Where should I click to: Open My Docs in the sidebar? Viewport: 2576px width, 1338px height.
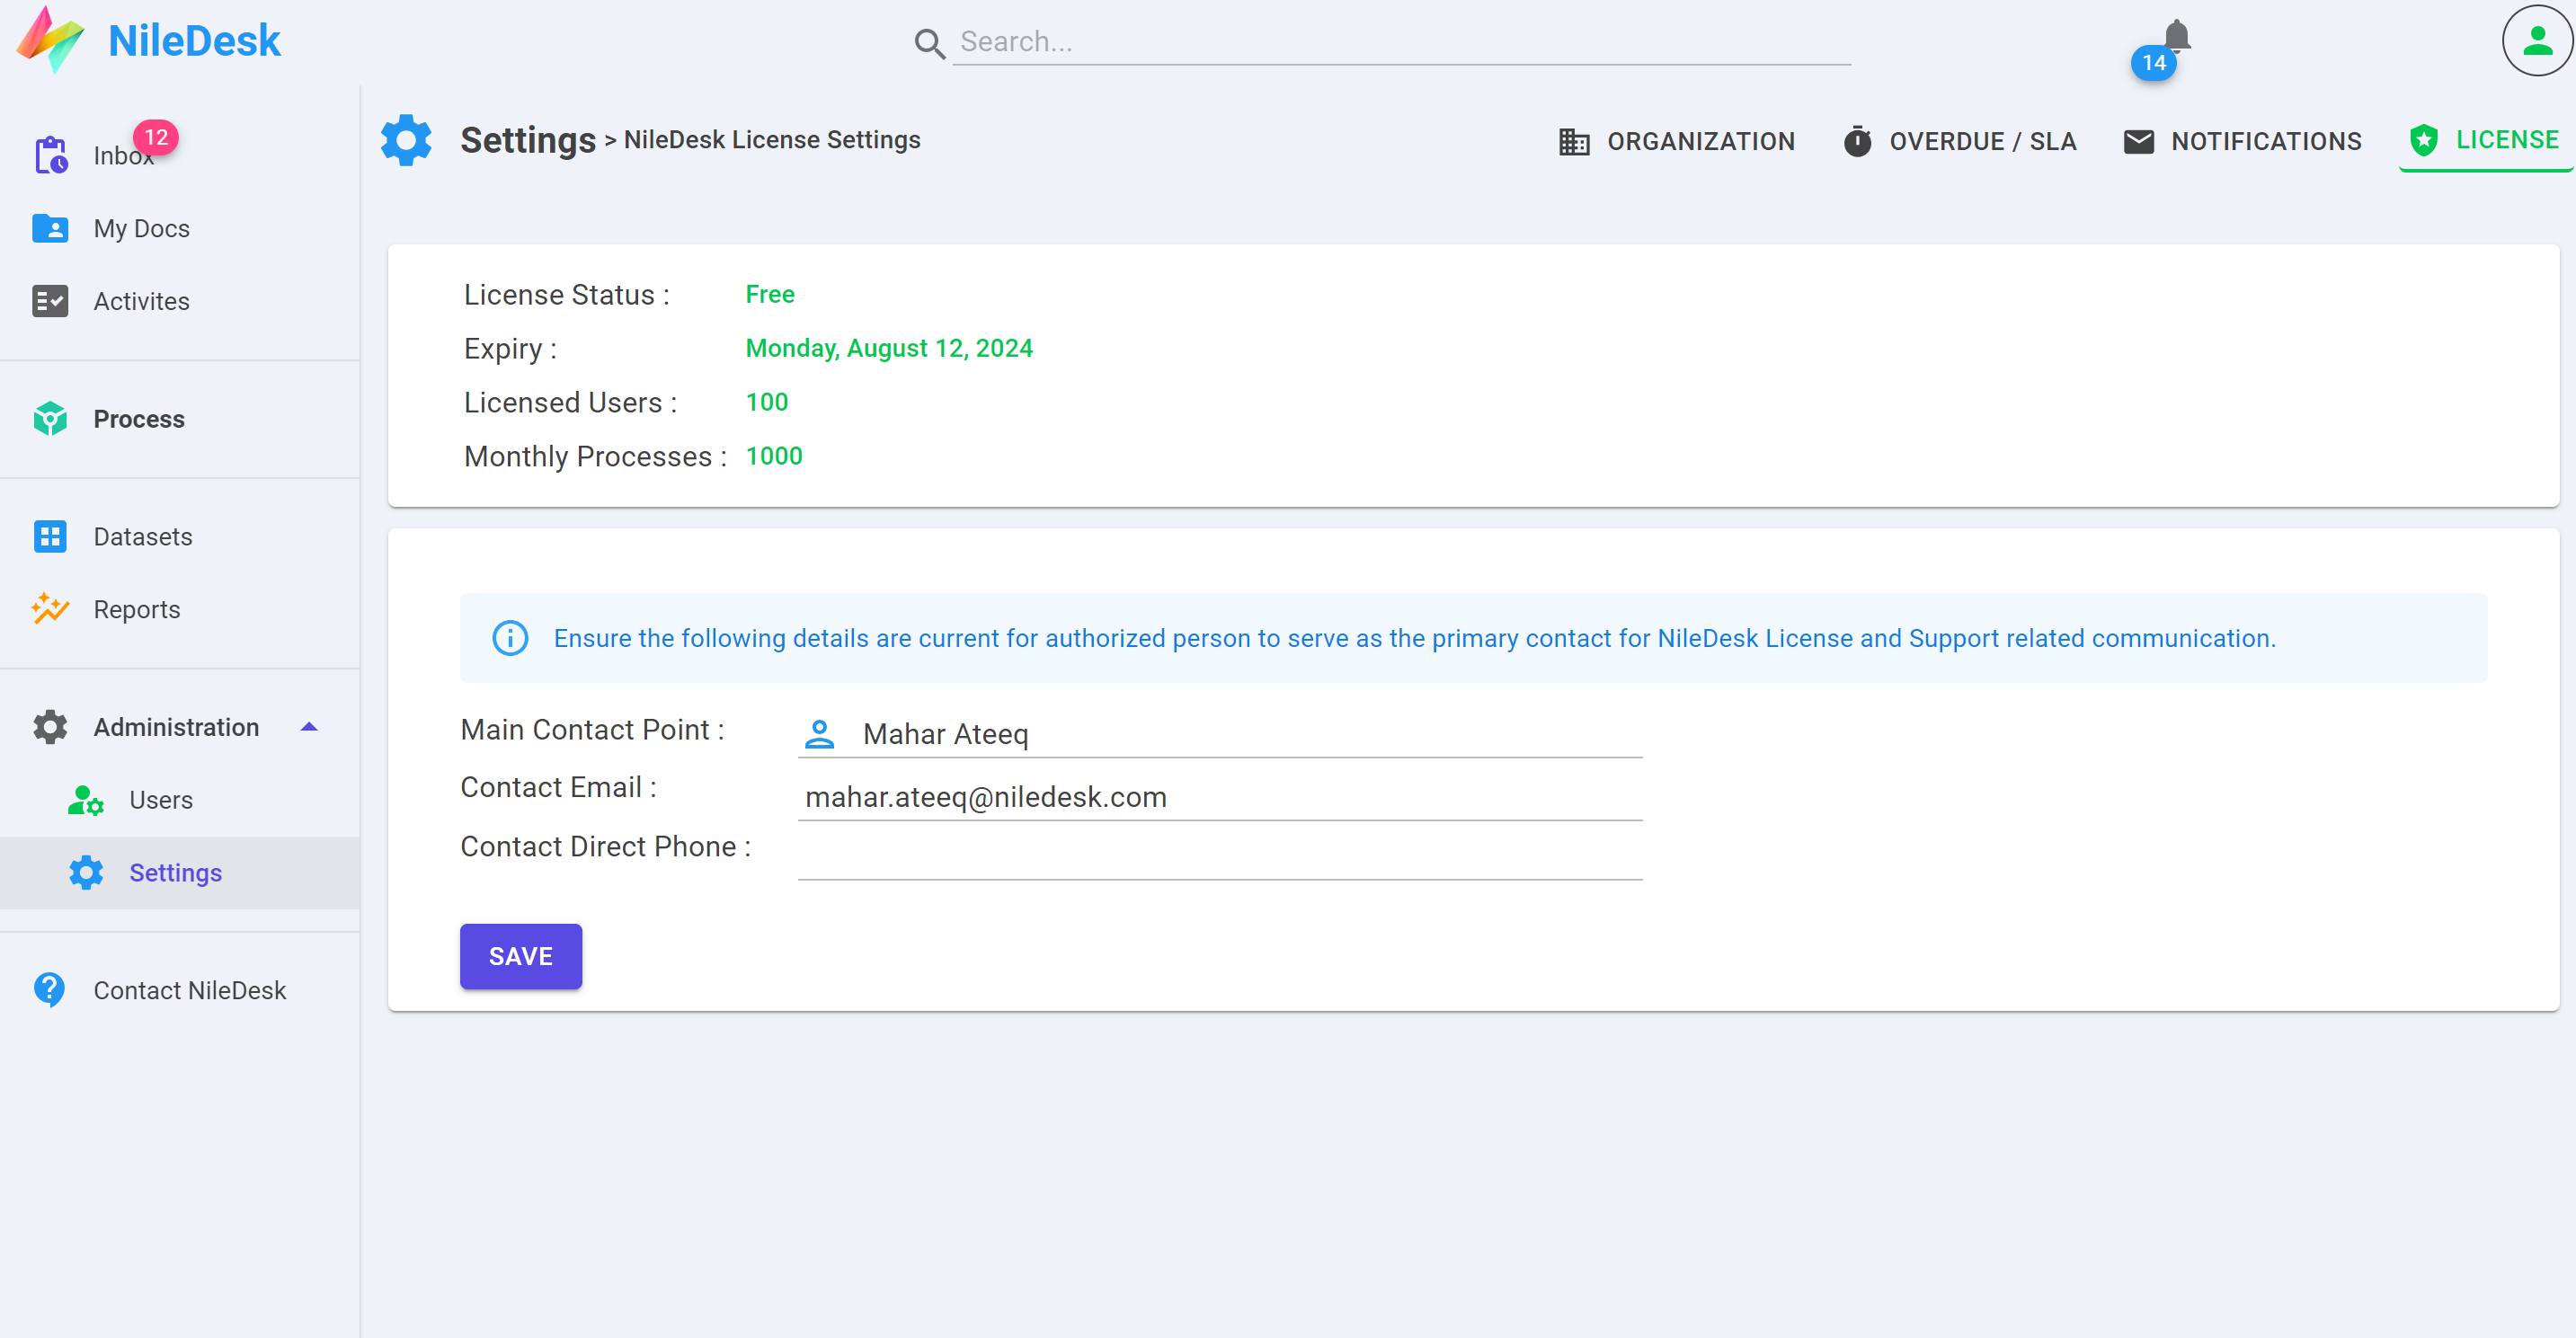pyautogui.click(x=180, y=228)
